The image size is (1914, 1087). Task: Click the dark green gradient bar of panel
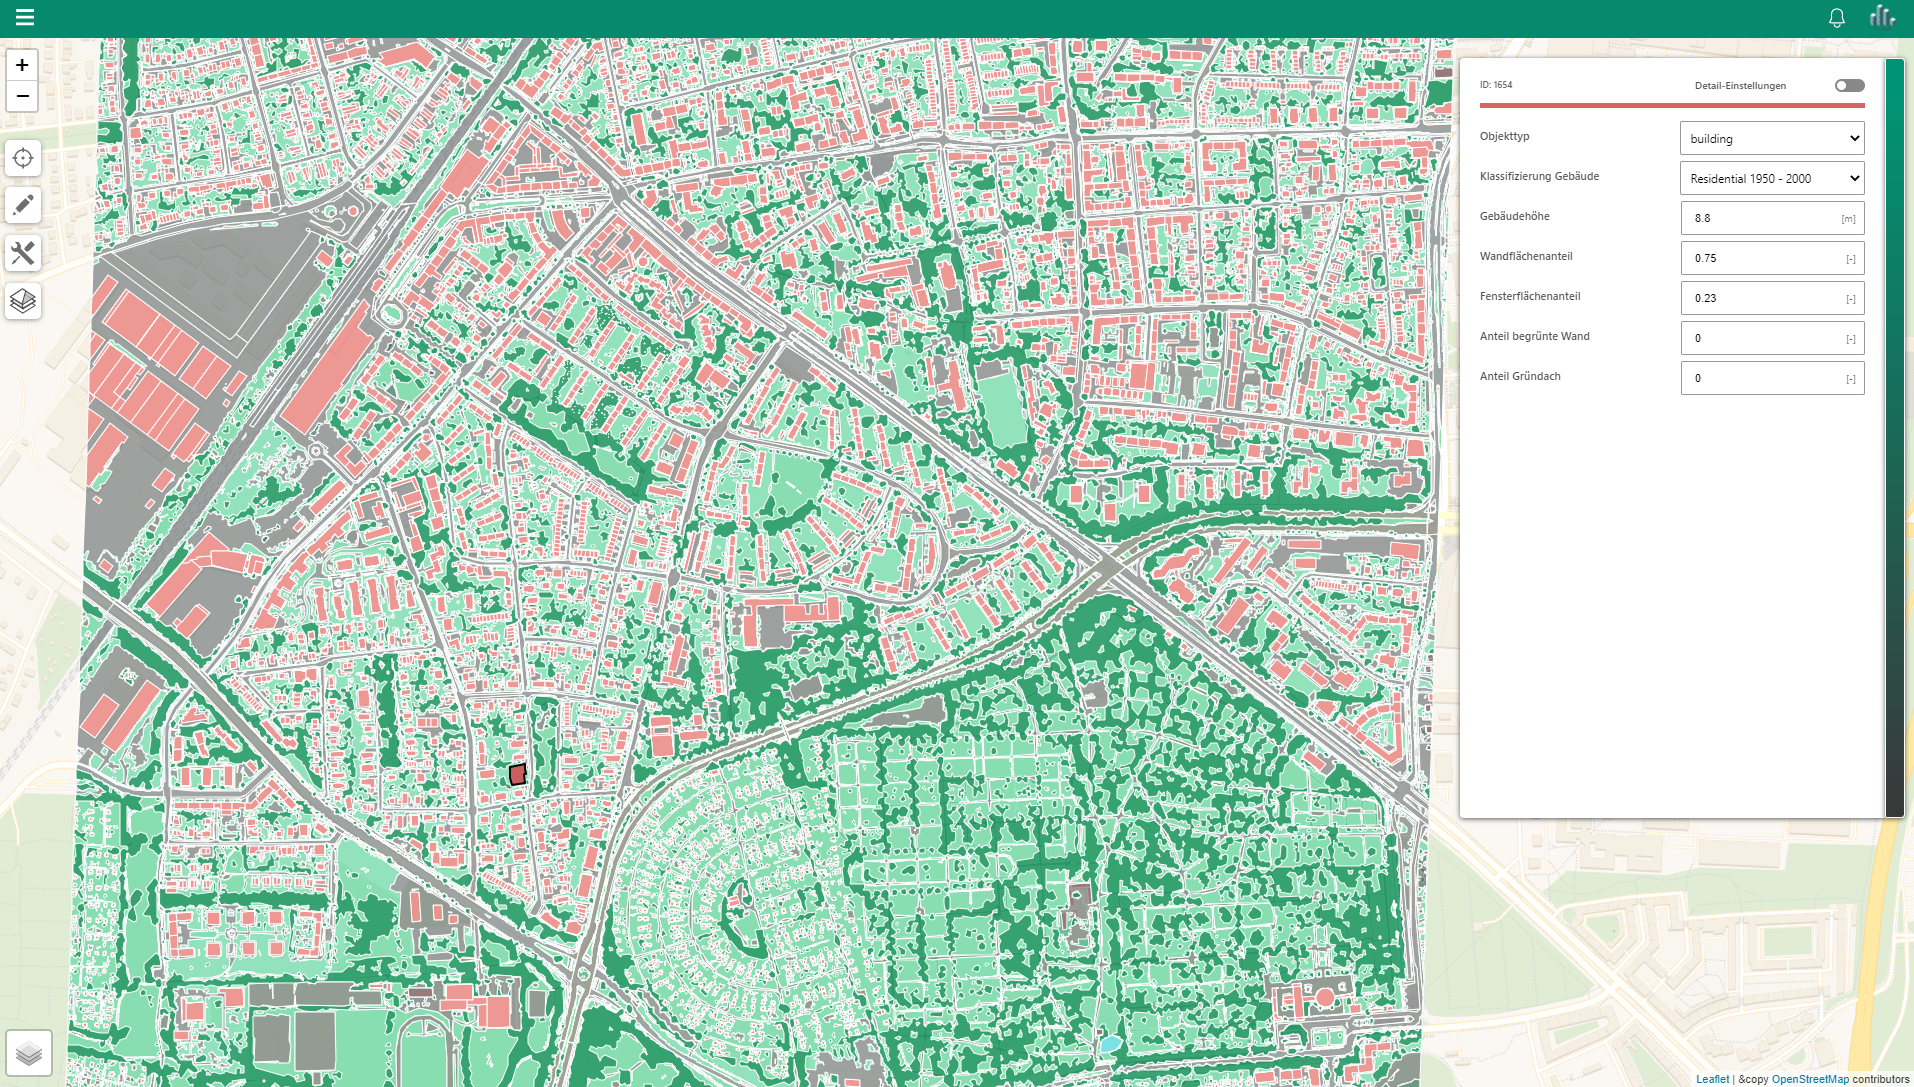pyautogui.click(x=1894, y=438)
